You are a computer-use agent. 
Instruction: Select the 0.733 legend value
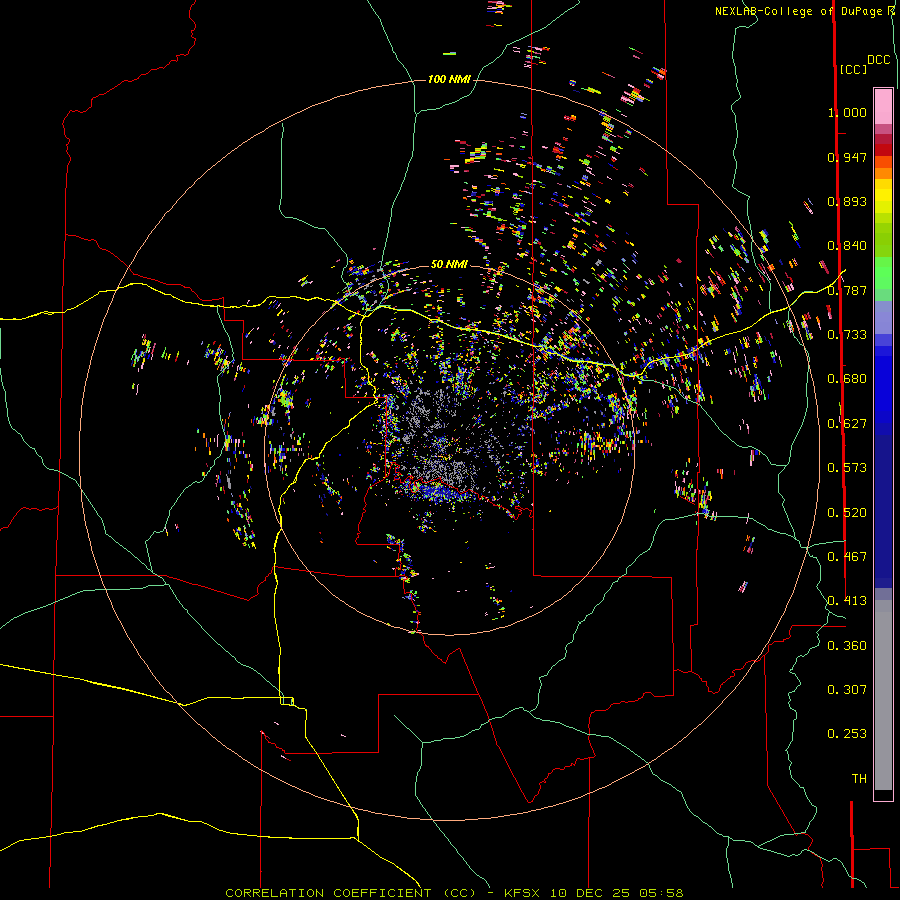[847, 335]
